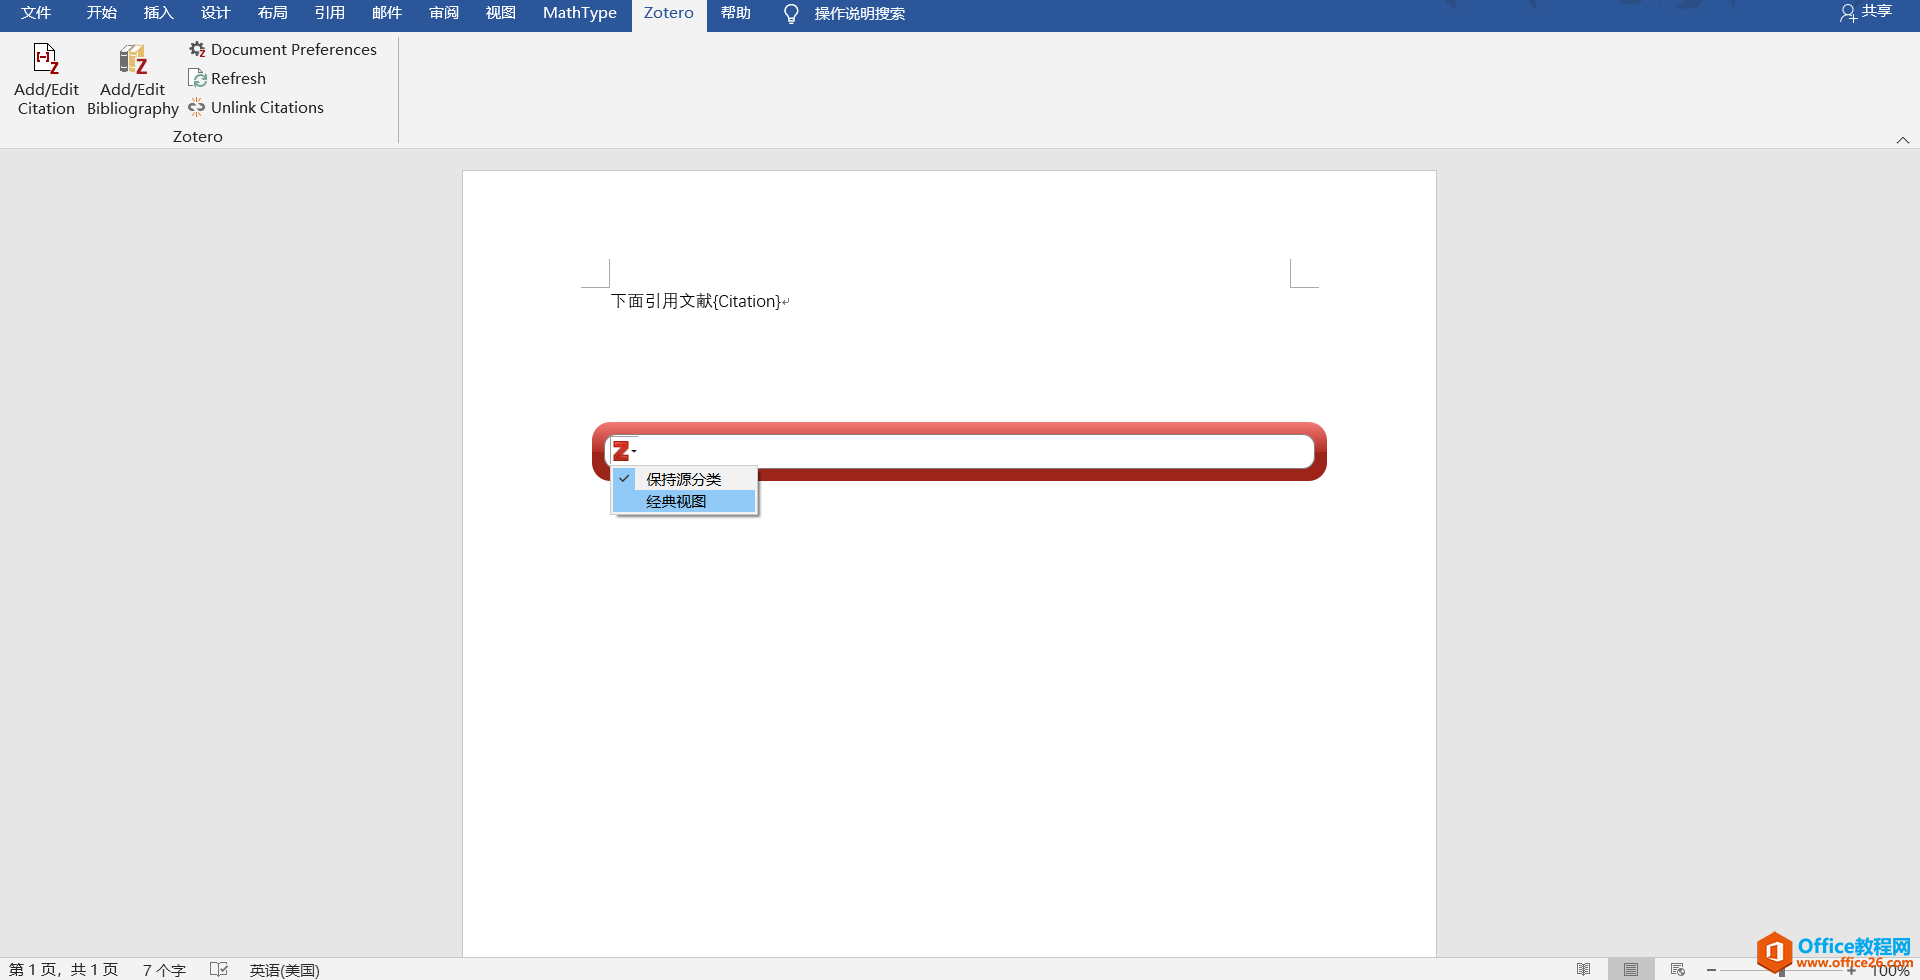This screenshot has width=1920, height=980.
Task: Click Unlink Citations
Action: point(256,107)
